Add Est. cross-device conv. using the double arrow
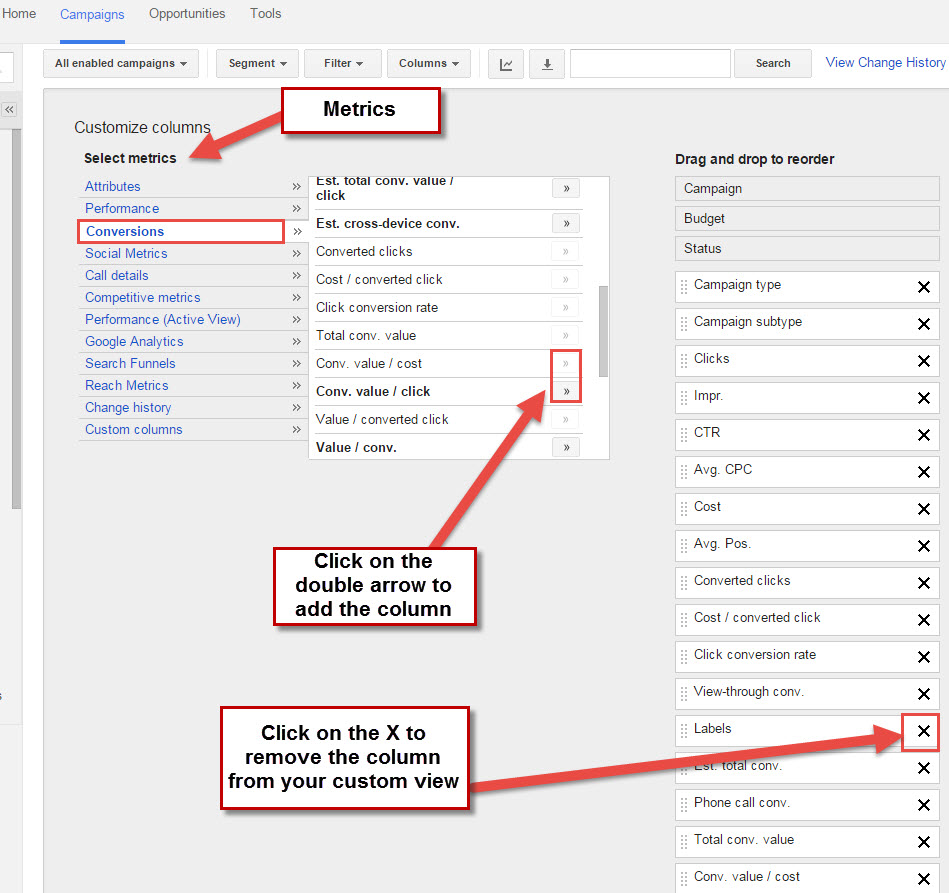949x893 pixels. [x=565, y=222]
